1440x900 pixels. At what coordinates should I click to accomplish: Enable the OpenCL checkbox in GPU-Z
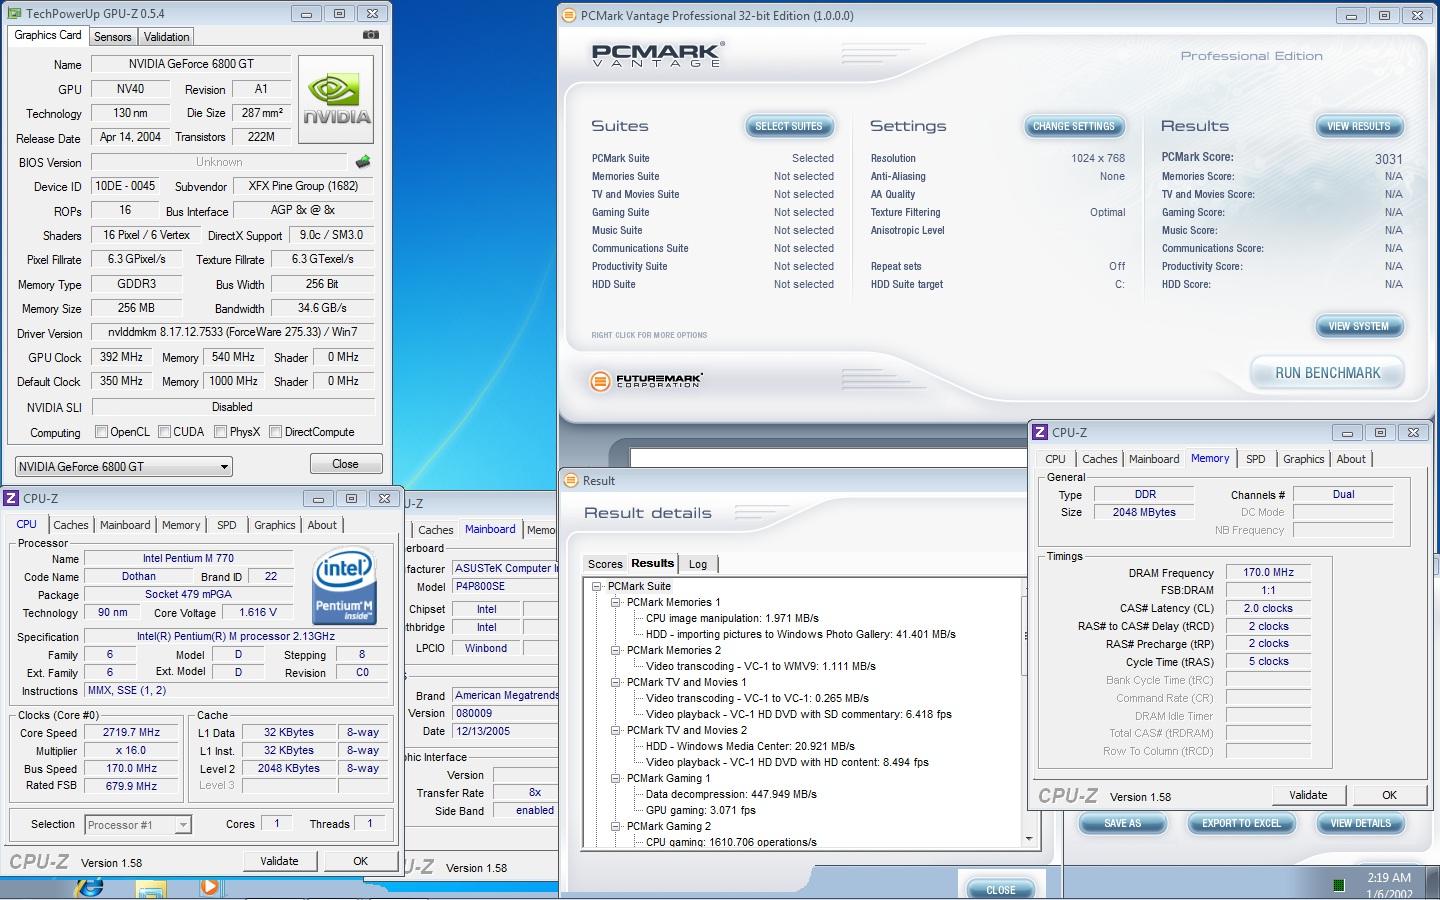coord(101,432)
